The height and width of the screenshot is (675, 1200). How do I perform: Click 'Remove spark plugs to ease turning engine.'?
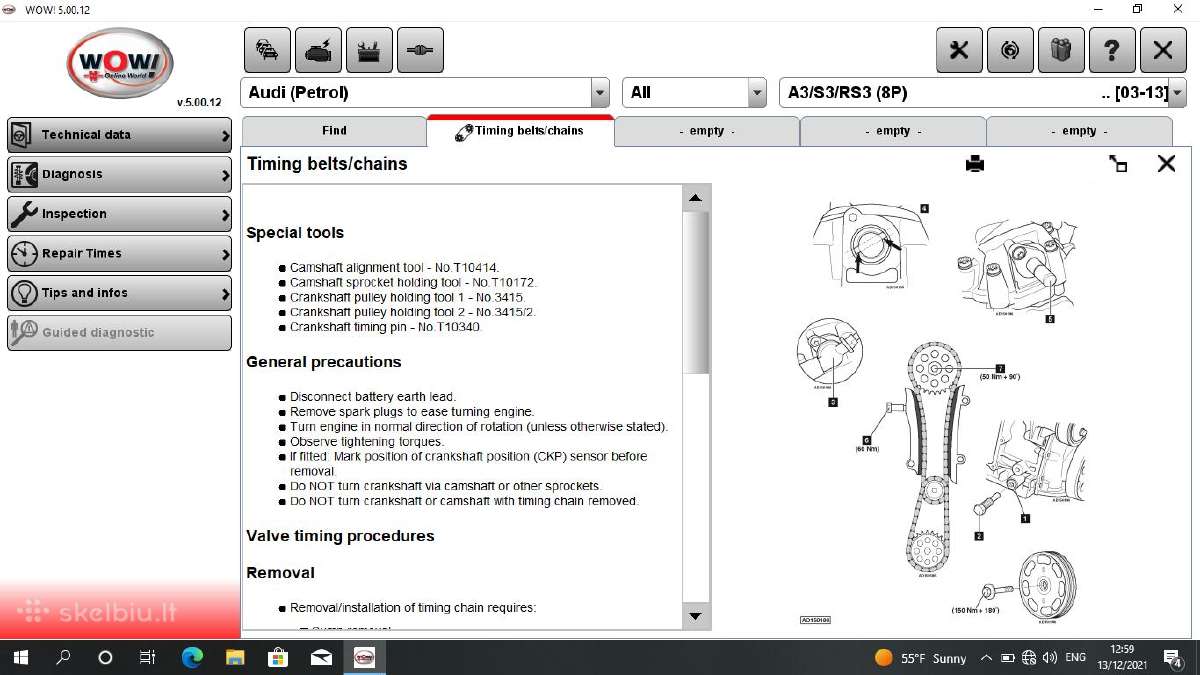412,412
